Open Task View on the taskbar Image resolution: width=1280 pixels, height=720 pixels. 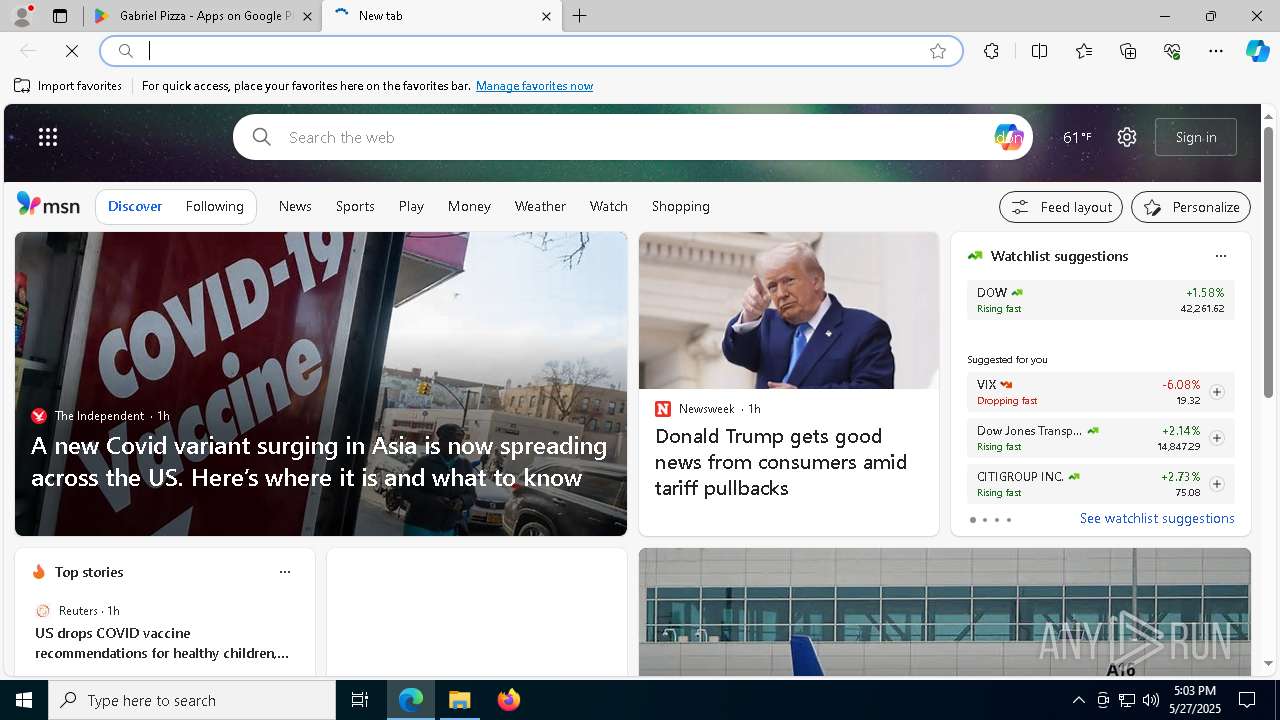(x=360, y=700)
